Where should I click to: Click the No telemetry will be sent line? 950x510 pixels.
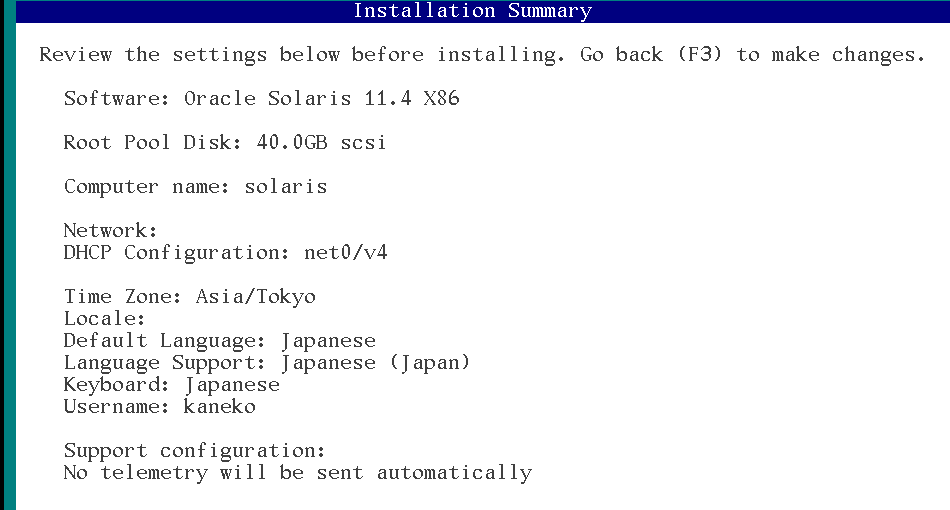[x=298, y=473]
